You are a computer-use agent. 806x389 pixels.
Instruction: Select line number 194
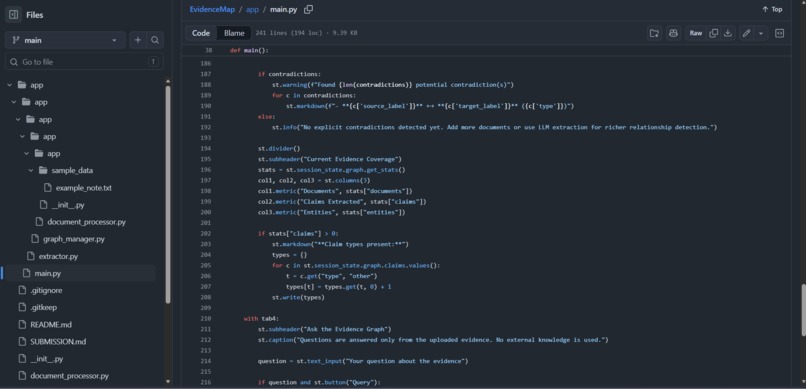coord(206,149)
